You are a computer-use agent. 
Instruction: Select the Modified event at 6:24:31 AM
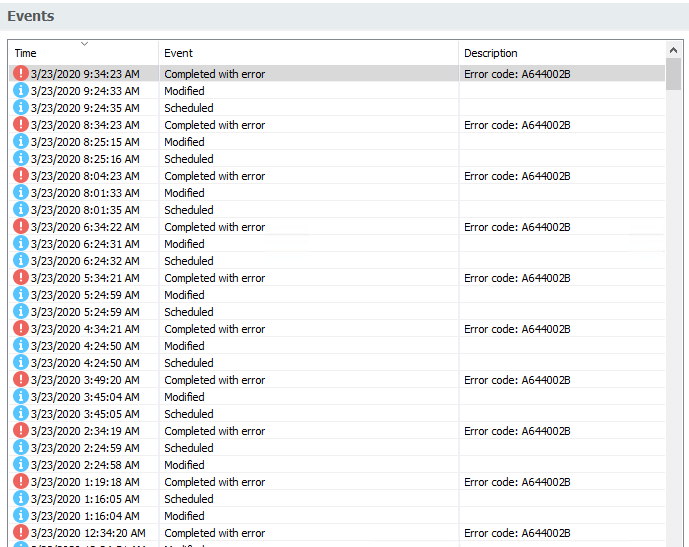[184, 244]
